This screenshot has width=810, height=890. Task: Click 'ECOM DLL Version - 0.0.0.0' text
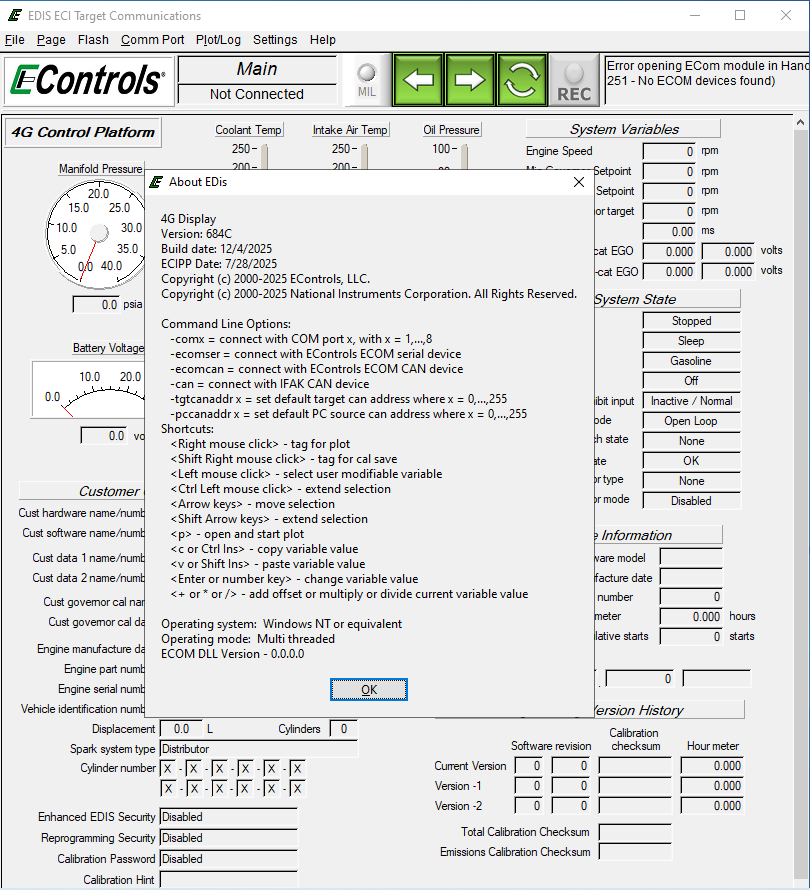coord(233,654)
